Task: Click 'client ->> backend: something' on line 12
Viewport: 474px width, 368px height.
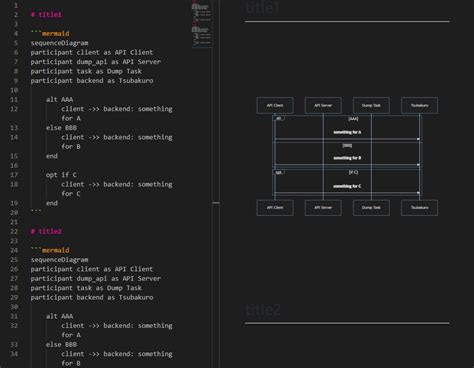Action: (x=117, y=109)
